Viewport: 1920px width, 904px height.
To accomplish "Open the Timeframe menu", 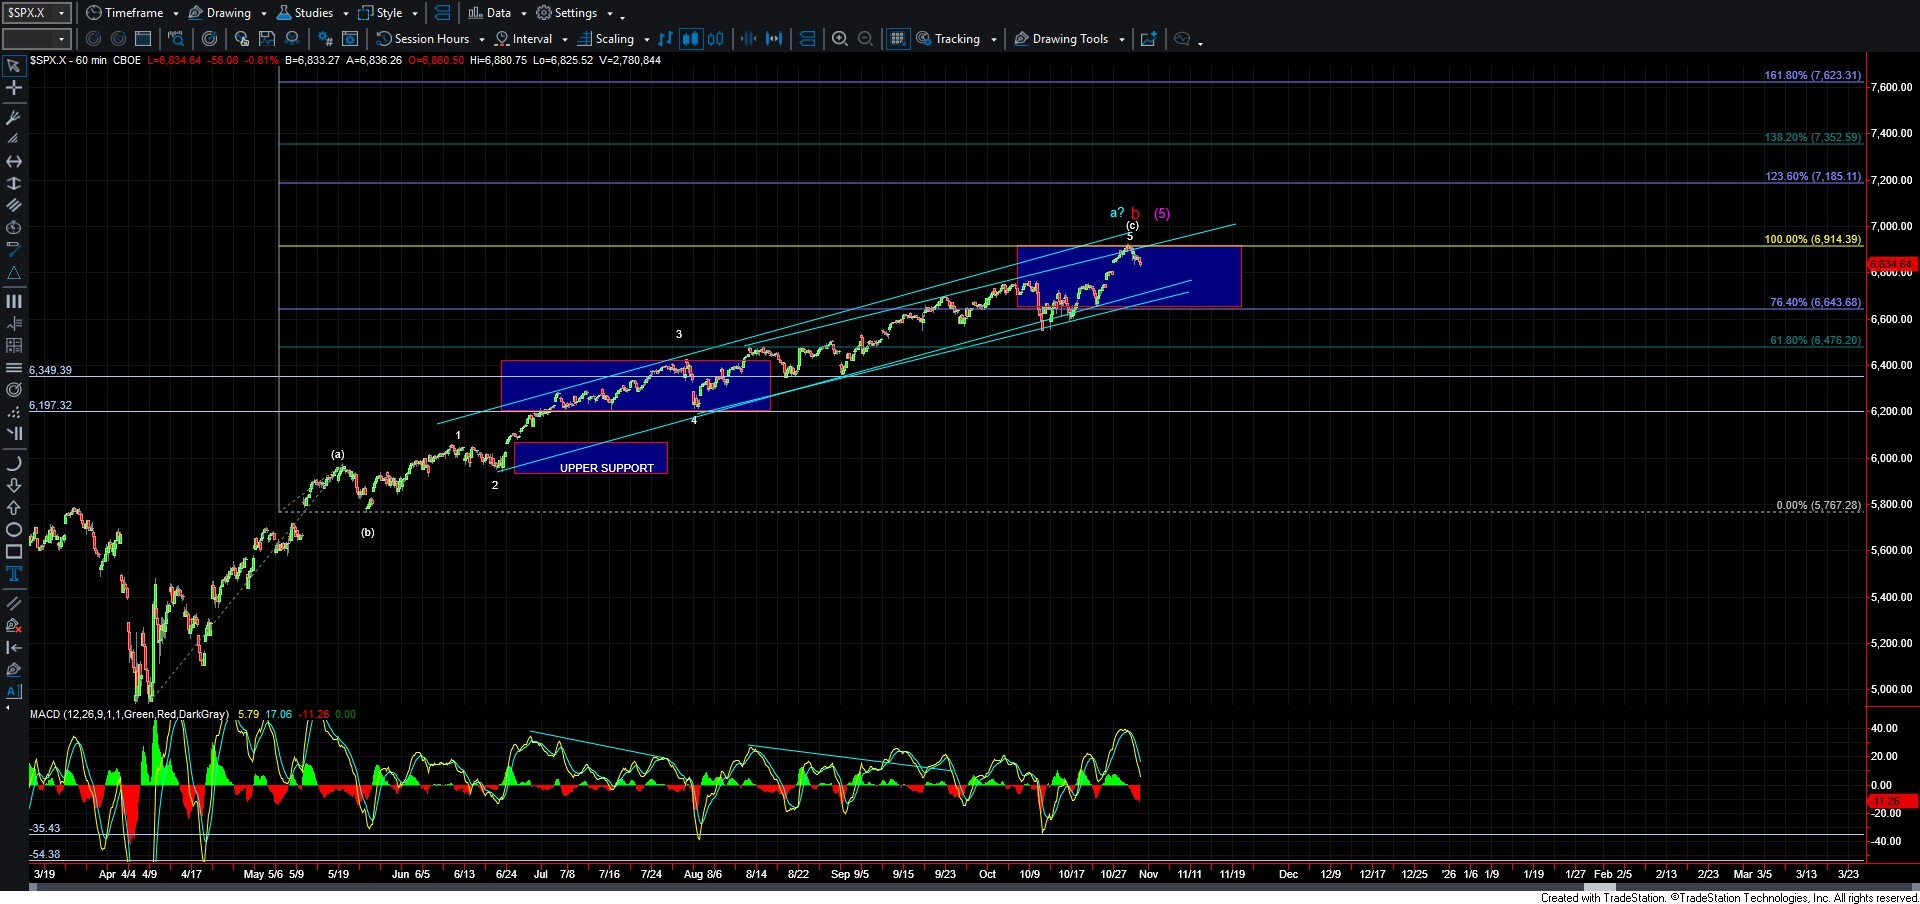I will click(132, 13).
